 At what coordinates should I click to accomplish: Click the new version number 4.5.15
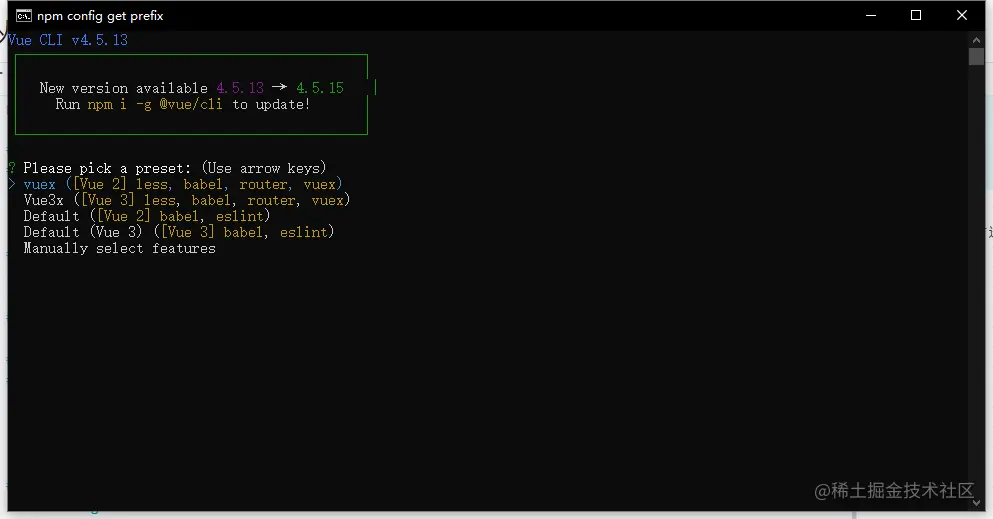pyautogui.click(x=320, y=88)
